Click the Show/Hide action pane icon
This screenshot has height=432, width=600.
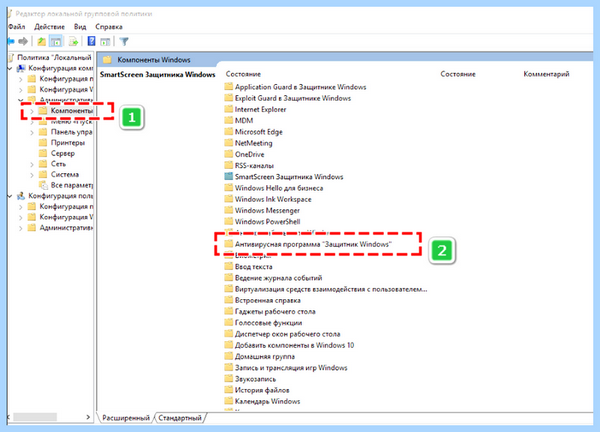105,41
